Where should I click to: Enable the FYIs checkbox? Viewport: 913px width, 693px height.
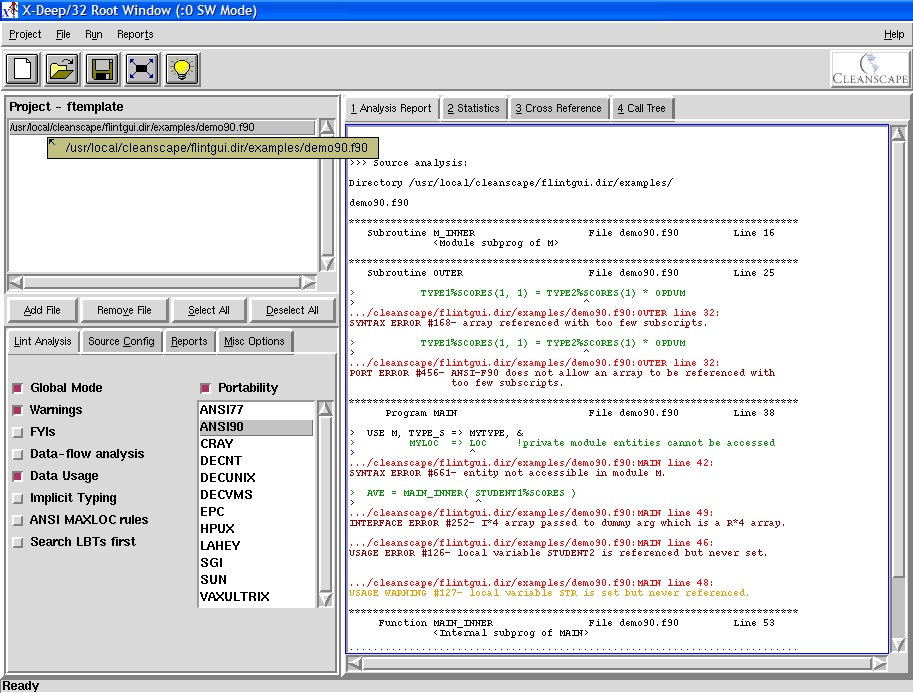(18, 432)
